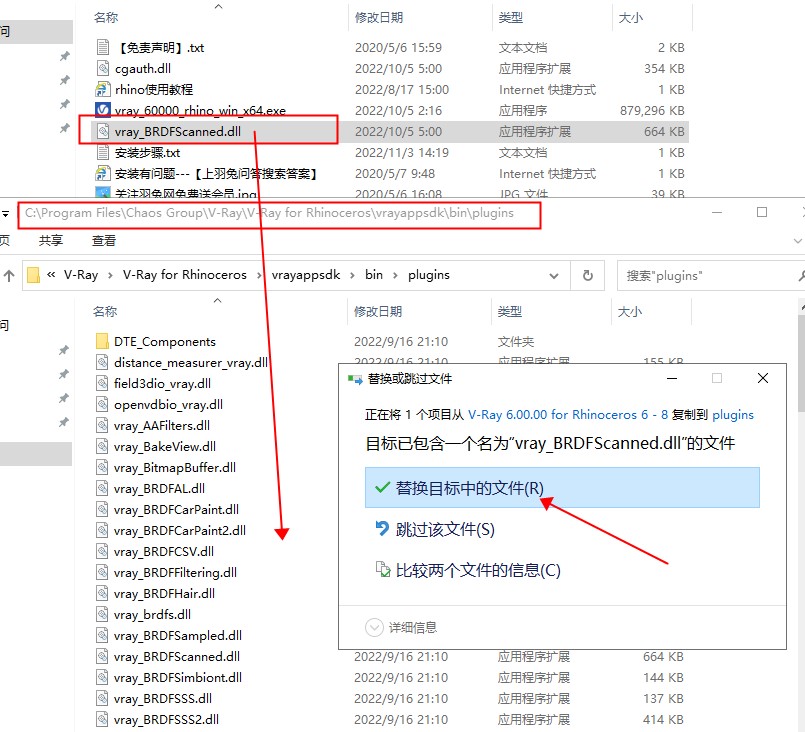The image size is (805, 732).
Task: Select the DTE_Components folder icon
Action: tap(102, 341)
